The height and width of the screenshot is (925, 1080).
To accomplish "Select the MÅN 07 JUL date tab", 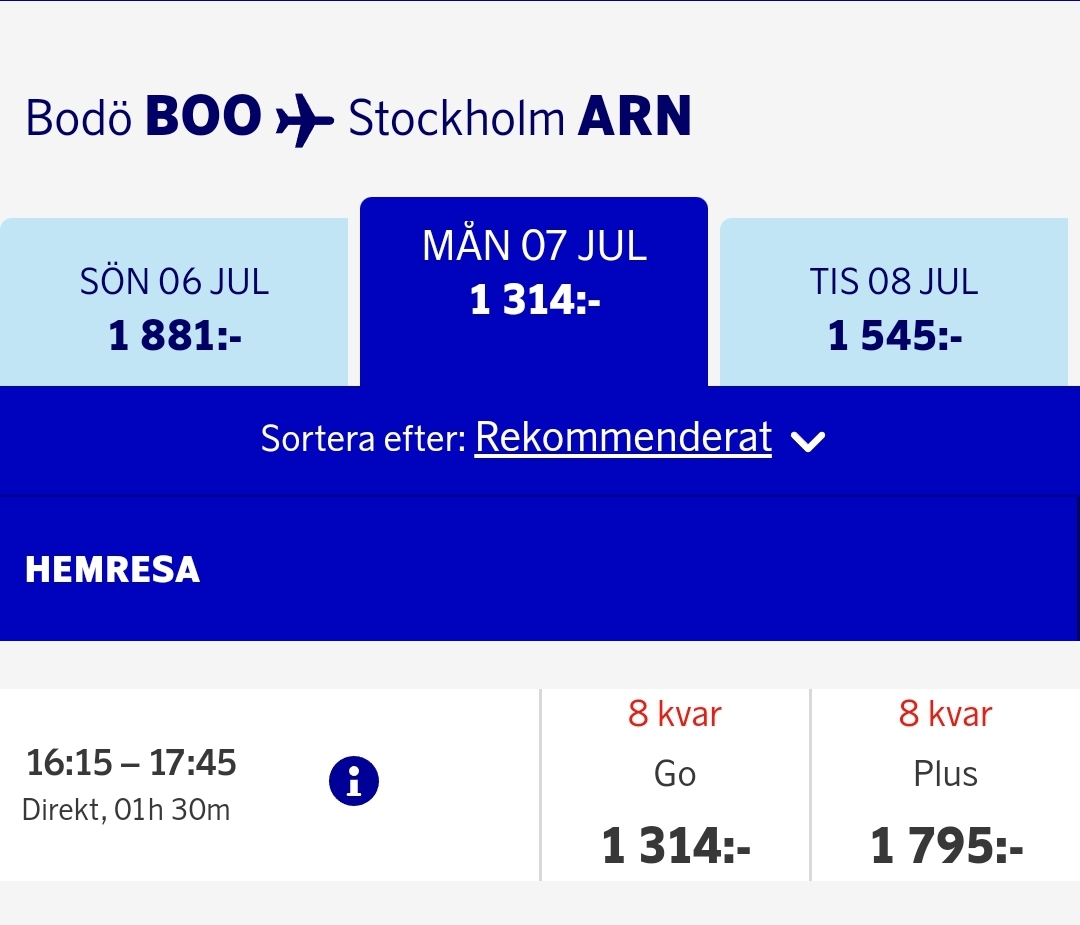I will (534, 272).
